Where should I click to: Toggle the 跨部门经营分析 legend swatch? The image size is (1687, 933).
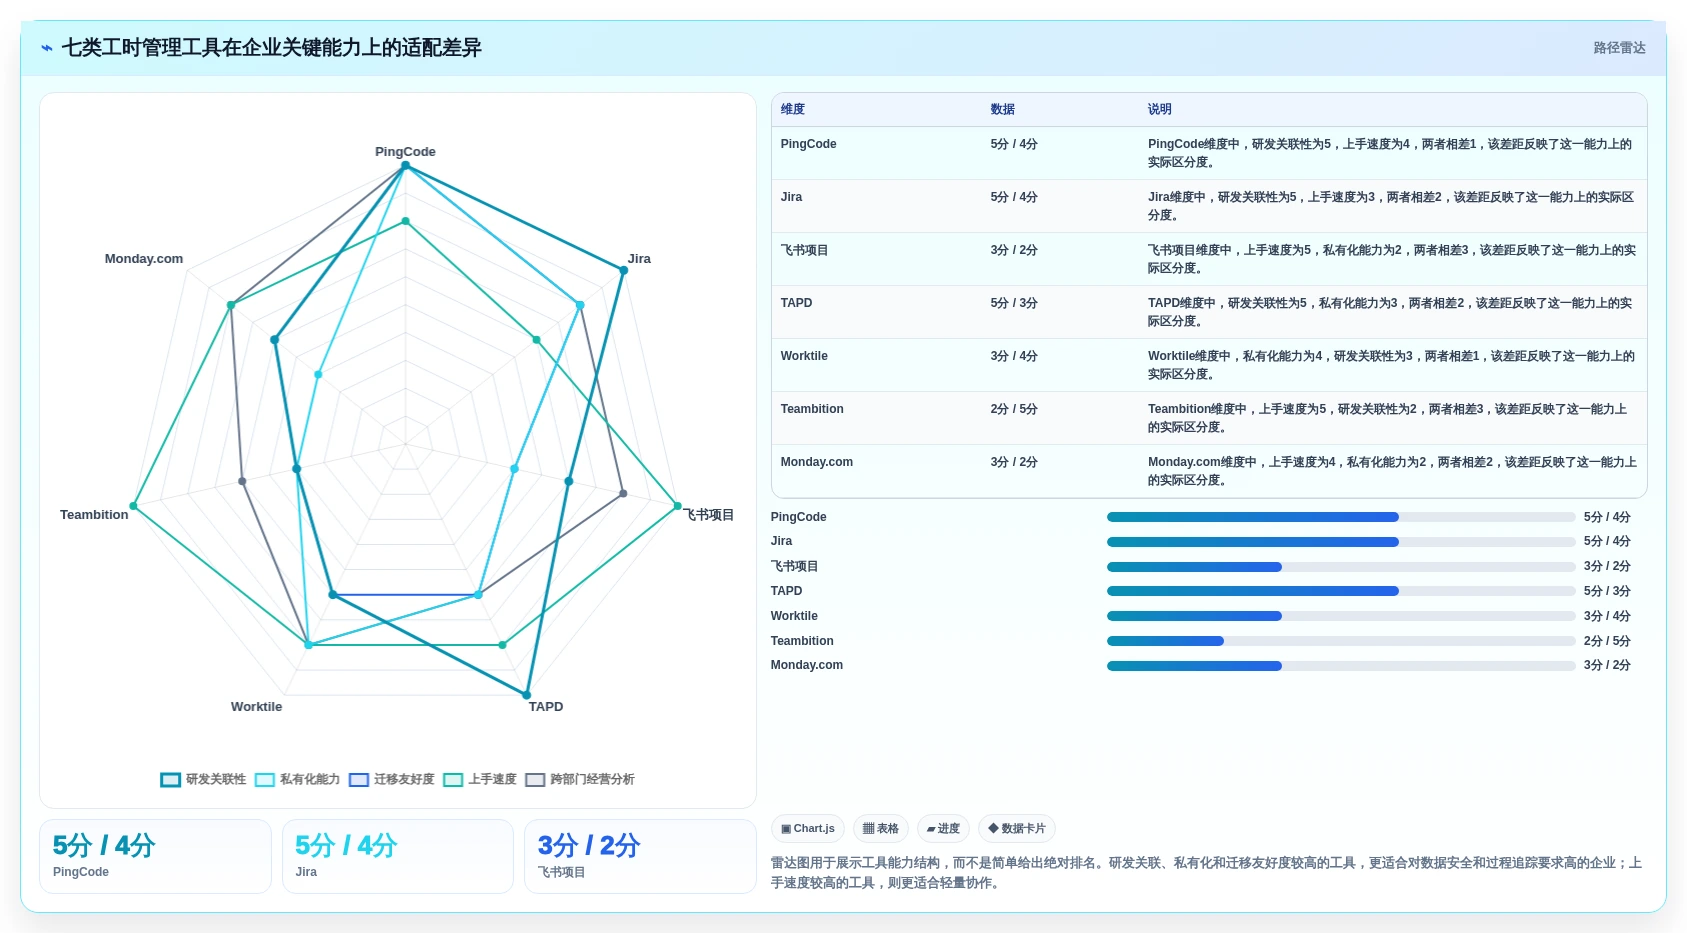tap(535, 780)
